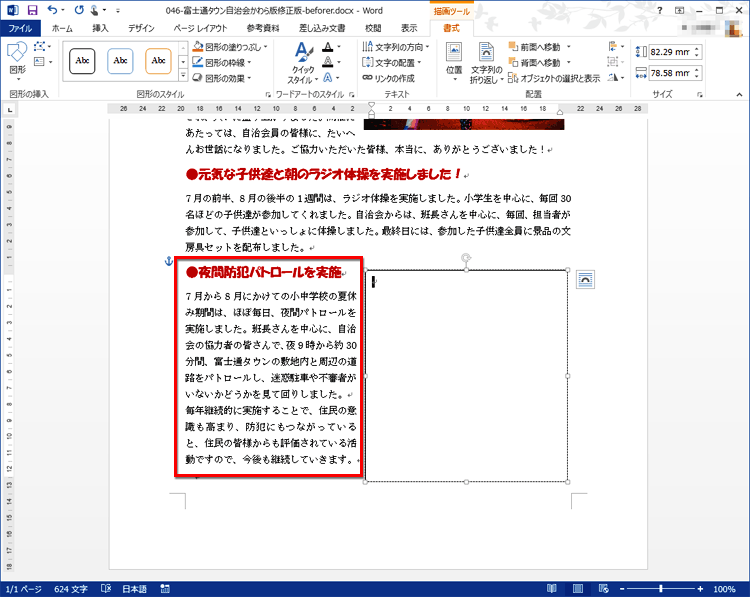Viewport: 750px width, 597px height.
Task: Expand the 背面へ移動 dropdown arrow
Action: pos(569,62)
